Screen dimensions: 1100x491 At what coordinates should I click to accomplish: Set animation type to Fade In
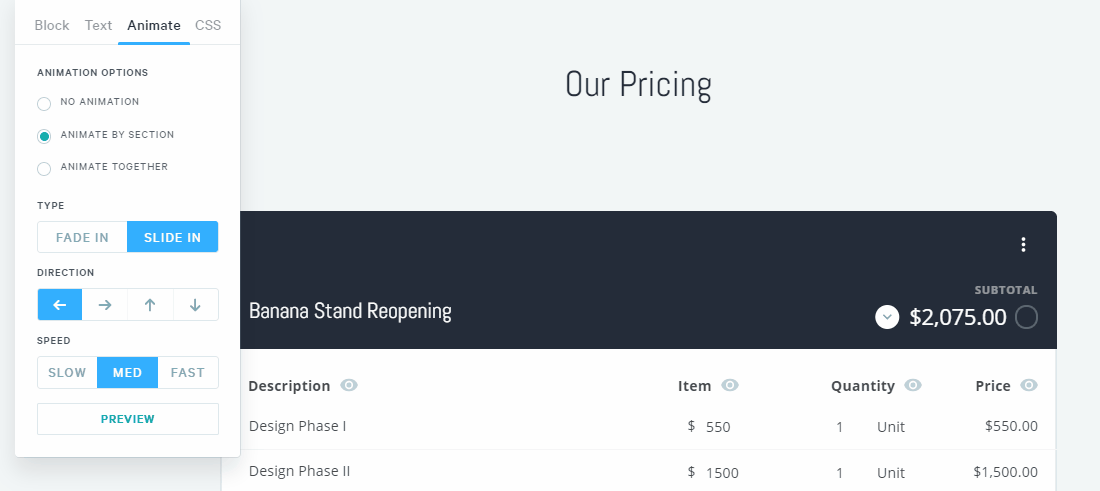82,237
